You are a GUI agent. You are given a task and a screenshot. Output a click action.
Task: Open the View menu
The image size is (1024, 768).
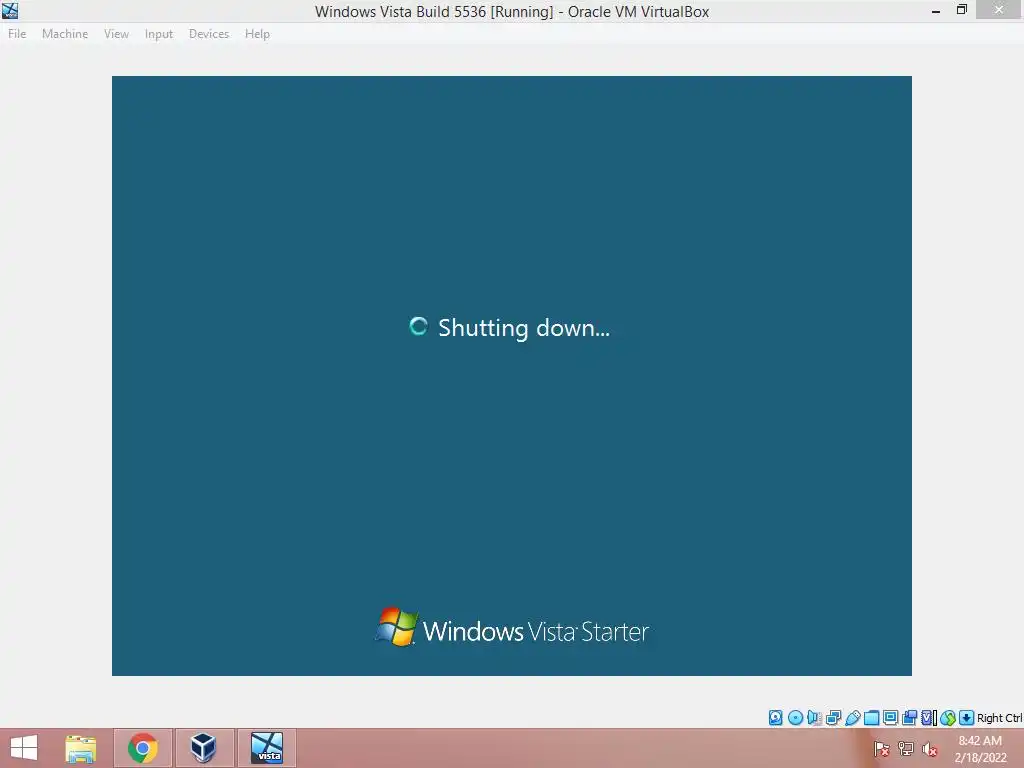[x=116, y=34]
